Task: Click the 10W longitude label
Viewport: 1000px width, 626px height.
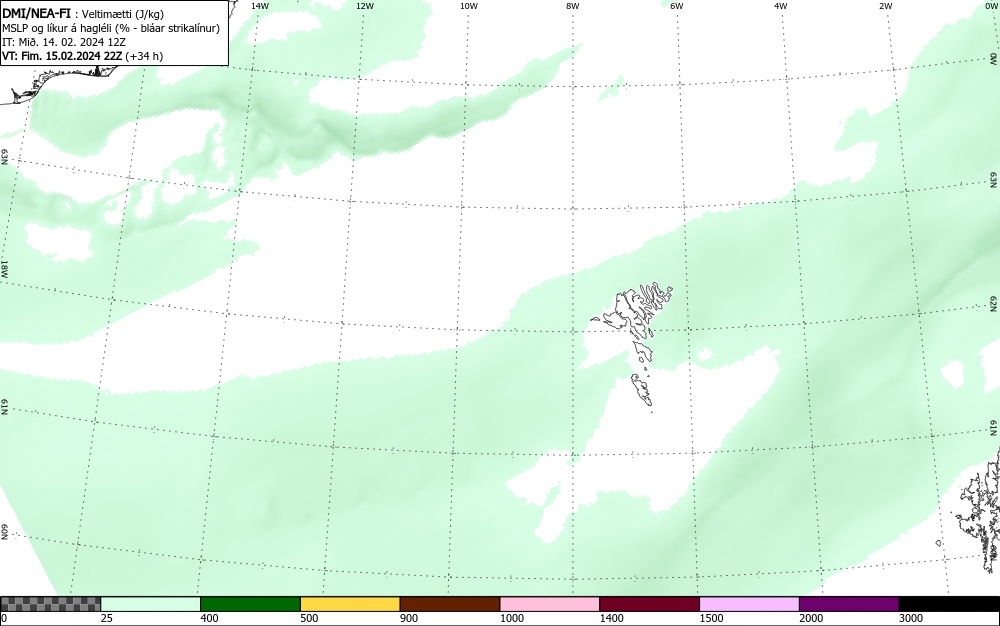Action: pyautogui.click(x=469, y=6)
